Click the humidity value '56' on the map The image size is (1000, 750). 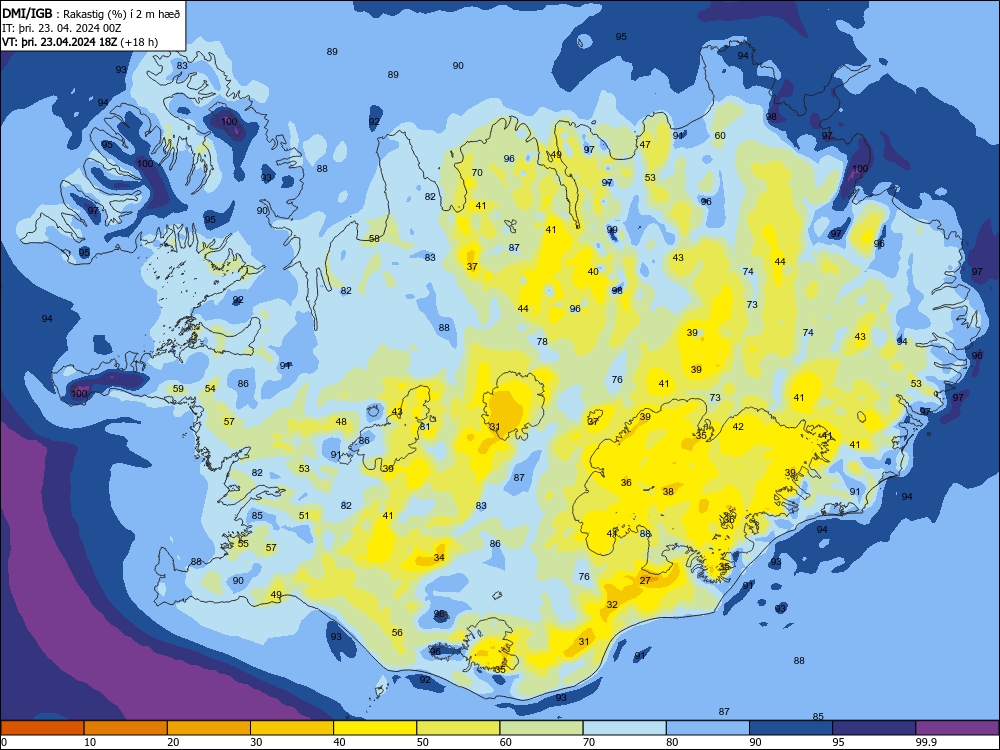(397, 633)
